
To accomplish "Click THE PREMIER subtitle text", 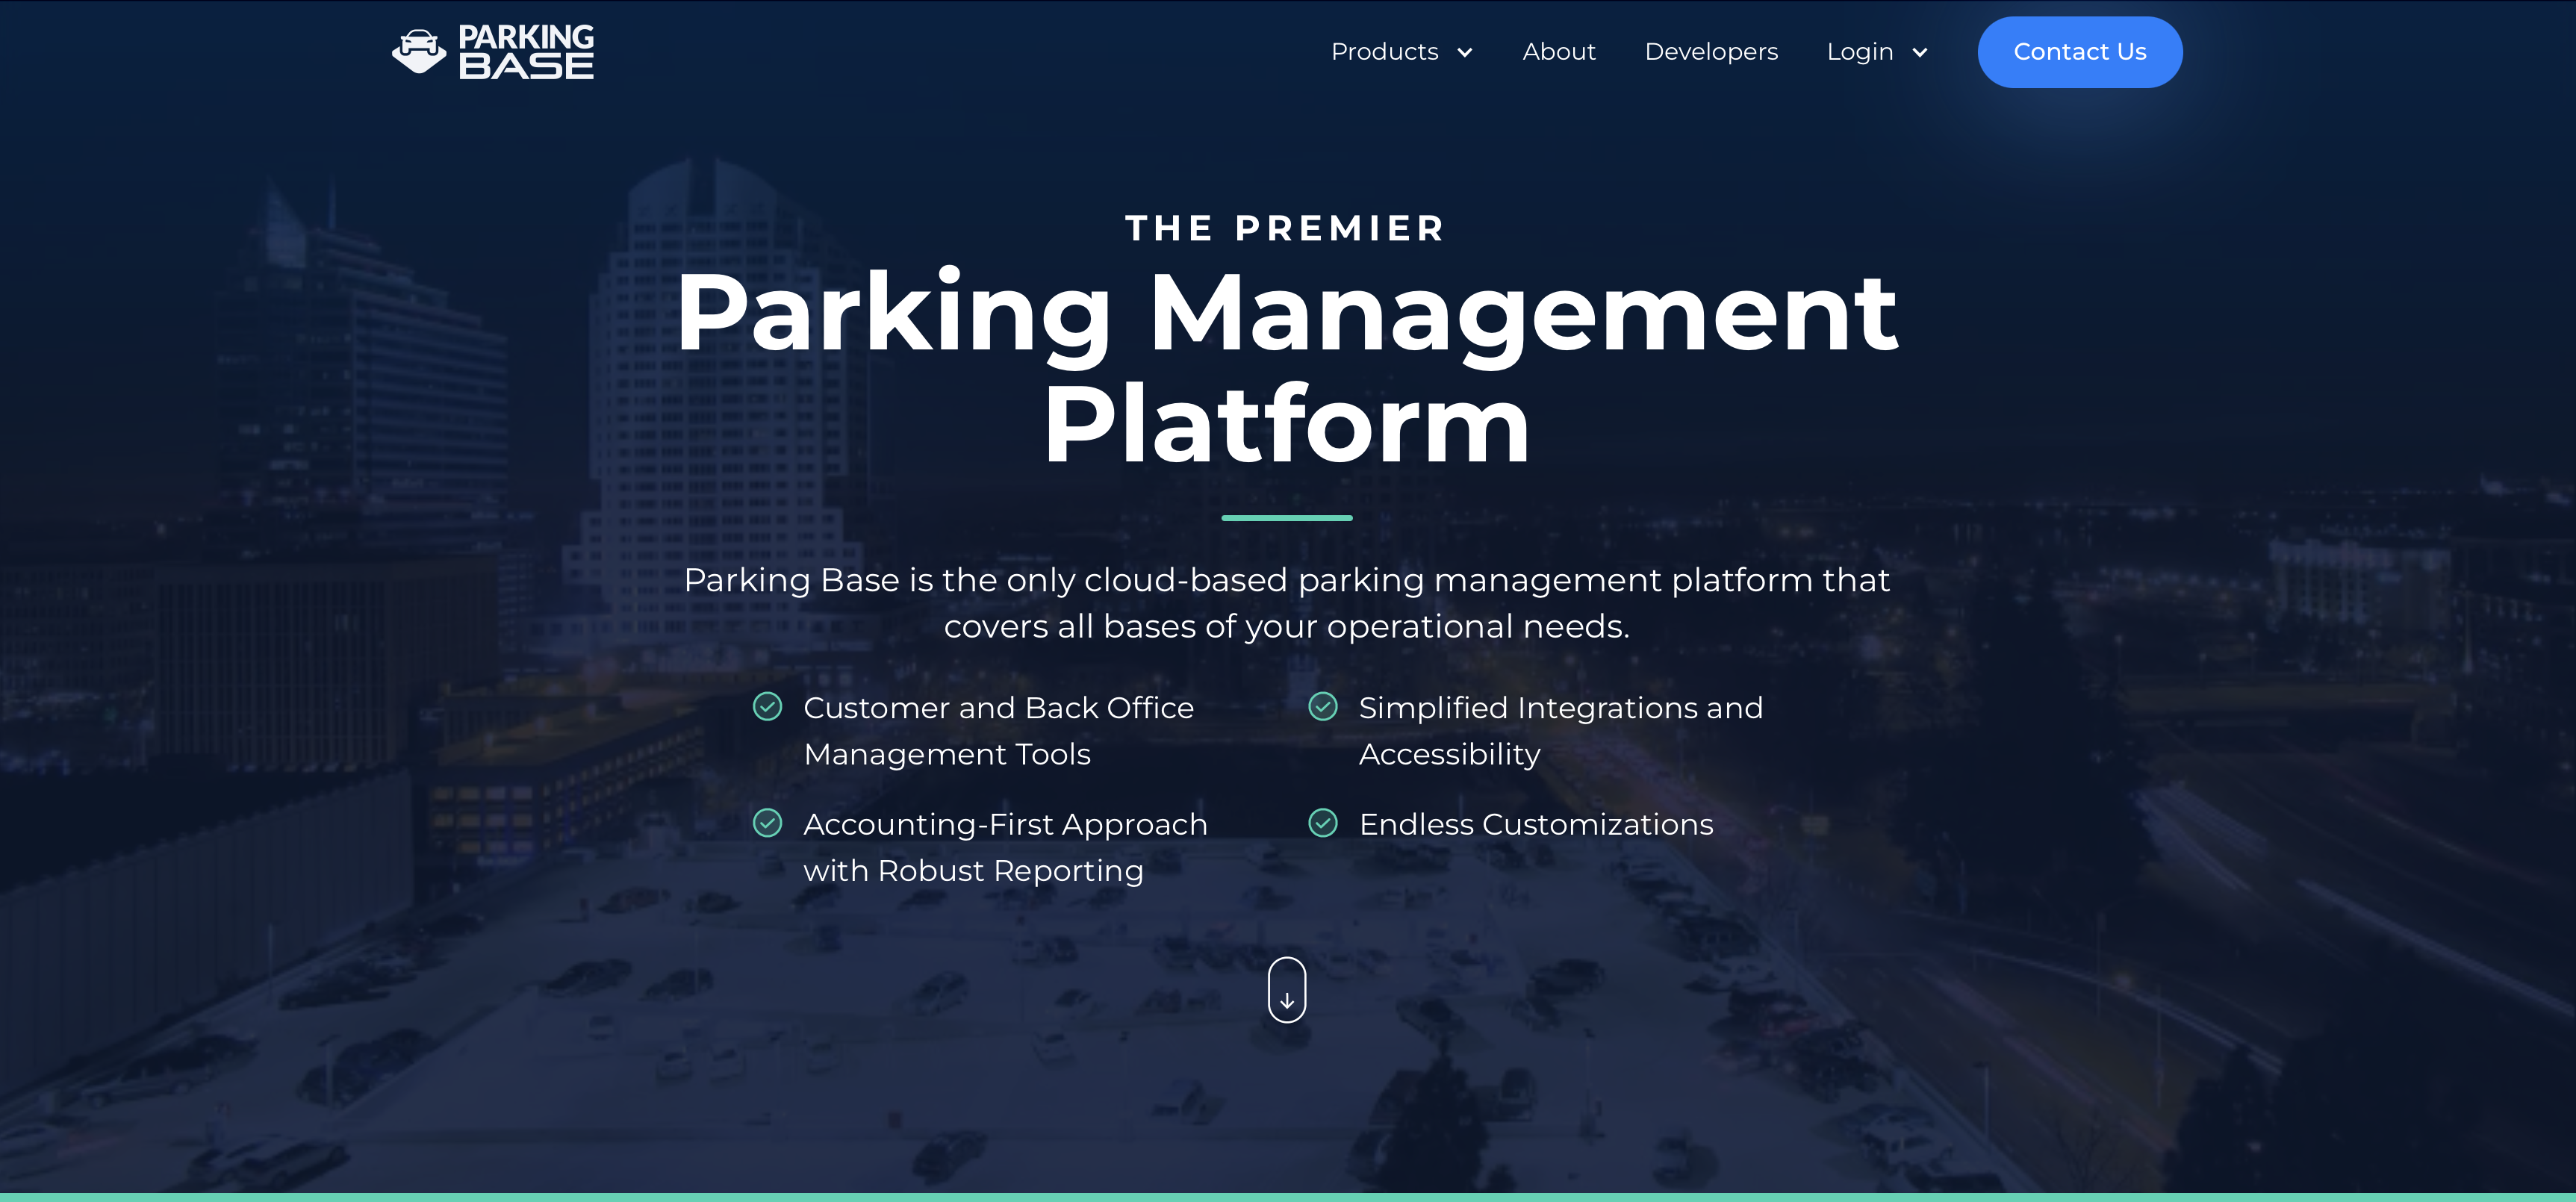I will pyautogui.click(x=1285, y=228).
